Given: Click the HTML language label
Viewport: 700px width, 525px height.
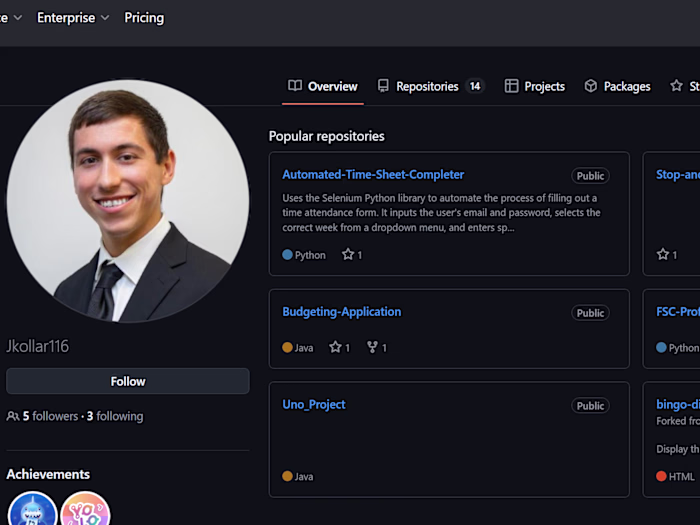Looking at the screenshot, I should [682, 476].
